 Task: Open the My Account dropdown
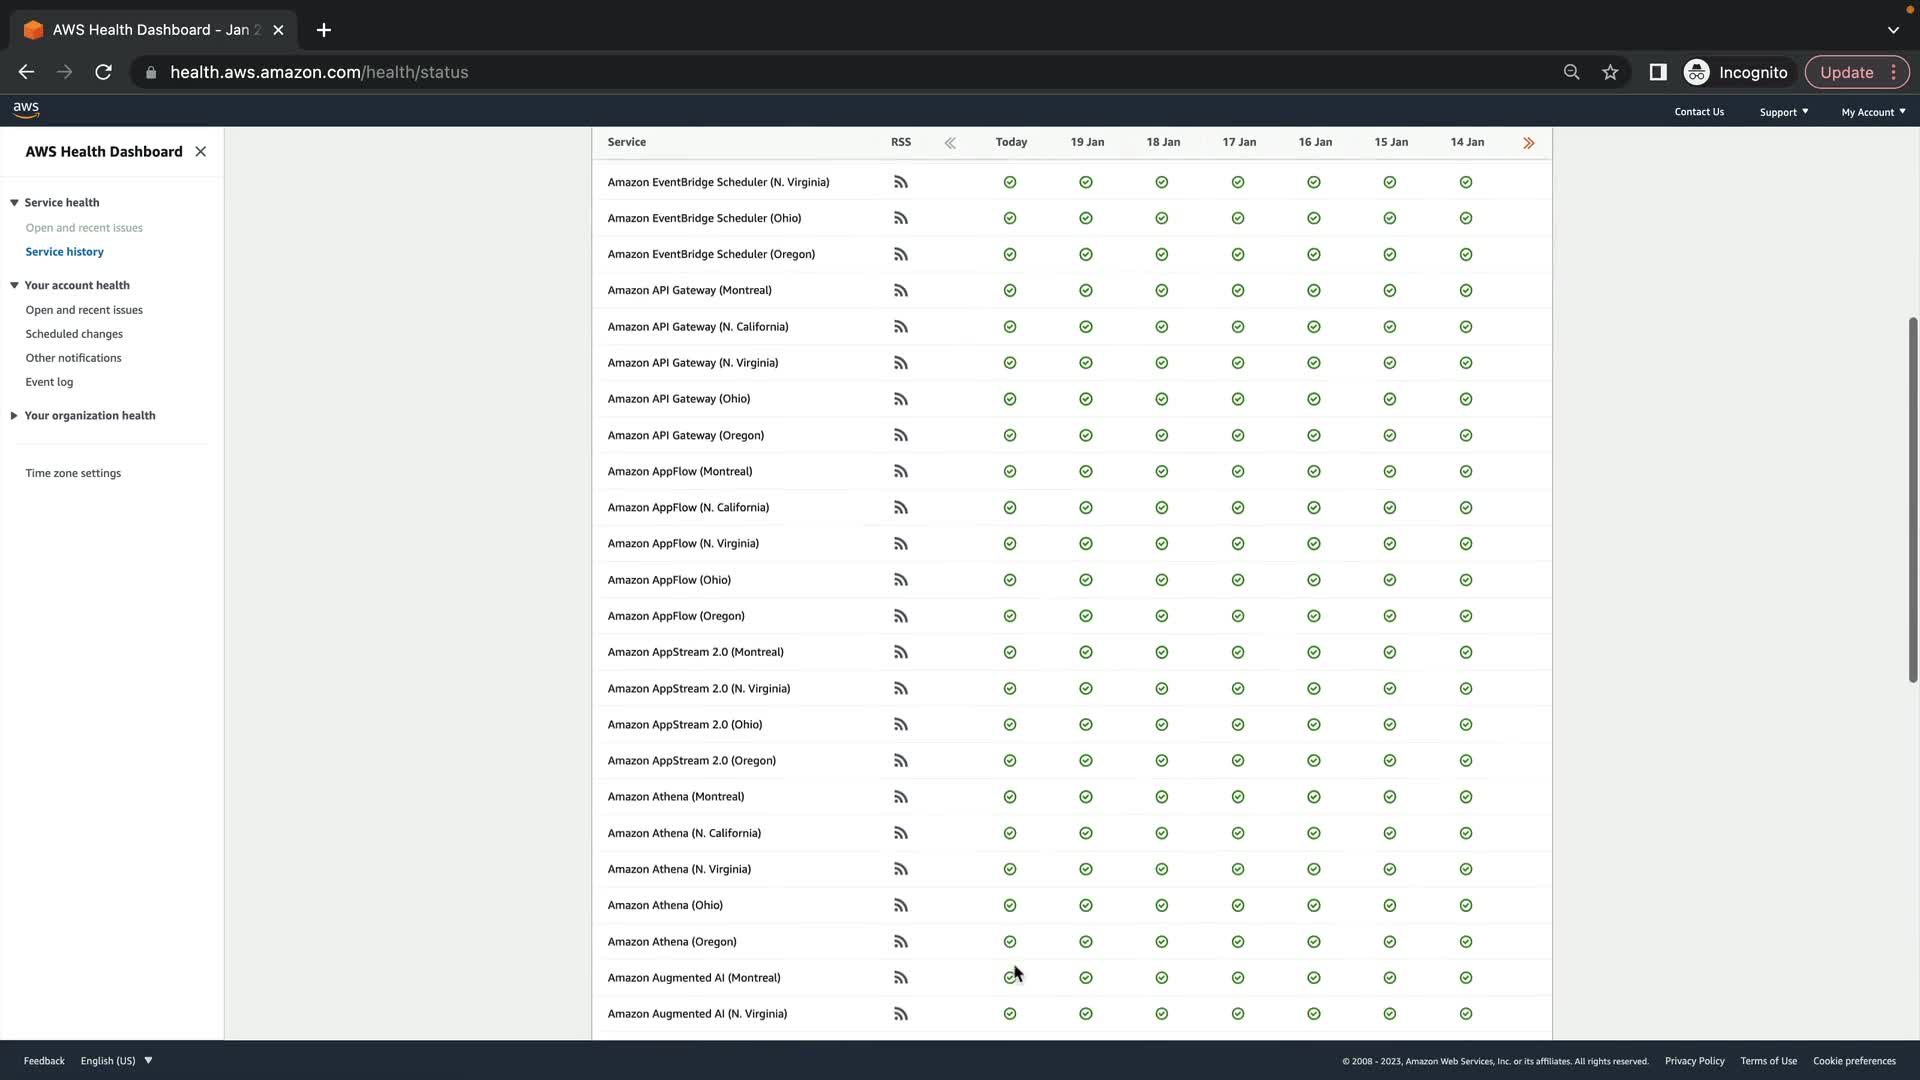pyautogui.click(x=1873, y=112)
